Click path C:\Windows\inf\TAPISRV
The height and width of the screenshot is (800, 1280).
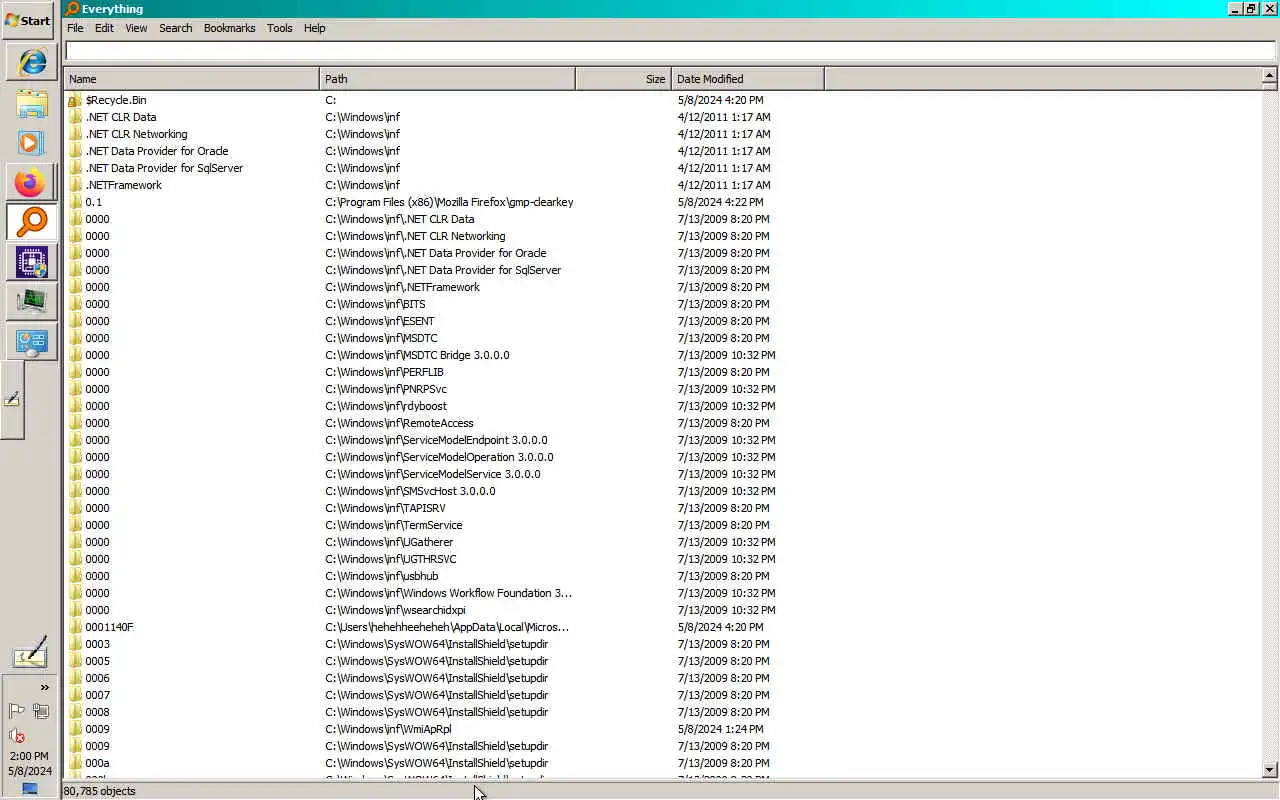(385, 508)
